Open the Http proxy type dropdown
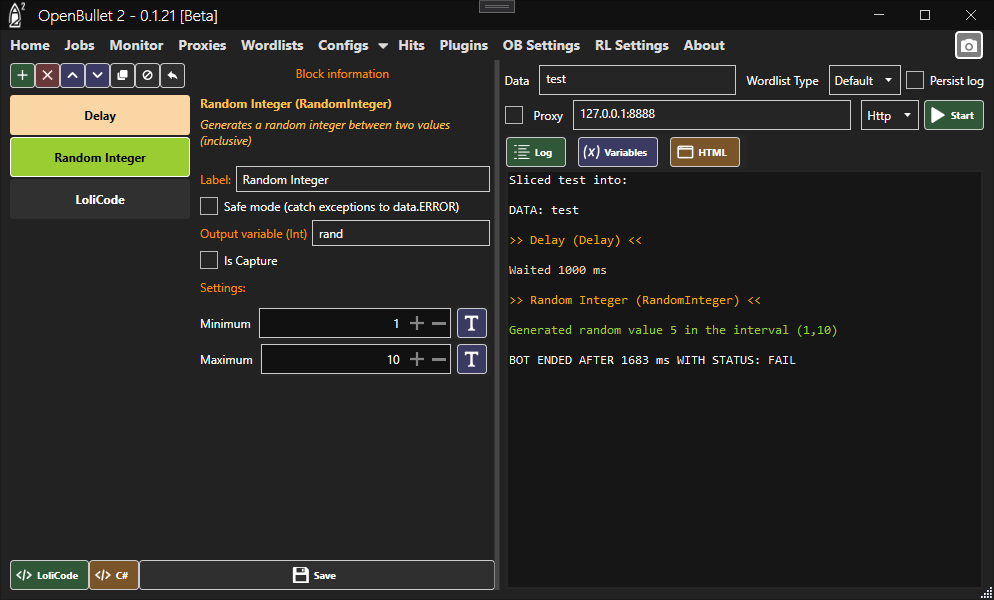The height and width of the screenshot is (600, 994). [x=889, y=115]
